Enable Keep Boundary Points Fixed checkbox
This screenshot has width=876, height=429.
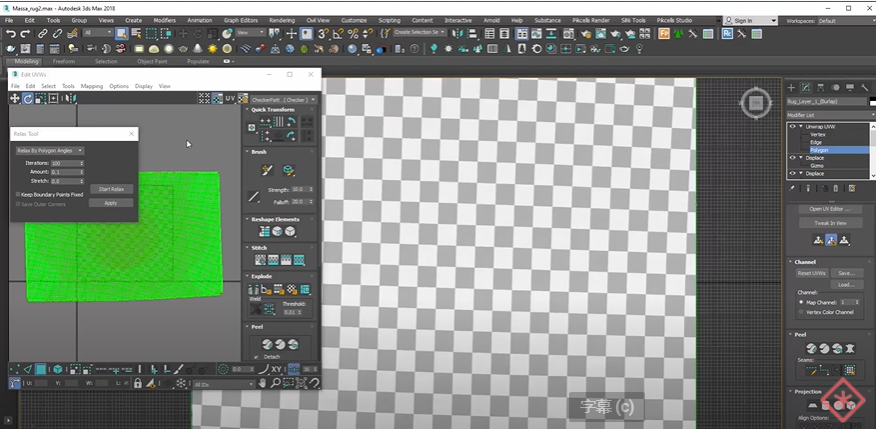(18, 194)
